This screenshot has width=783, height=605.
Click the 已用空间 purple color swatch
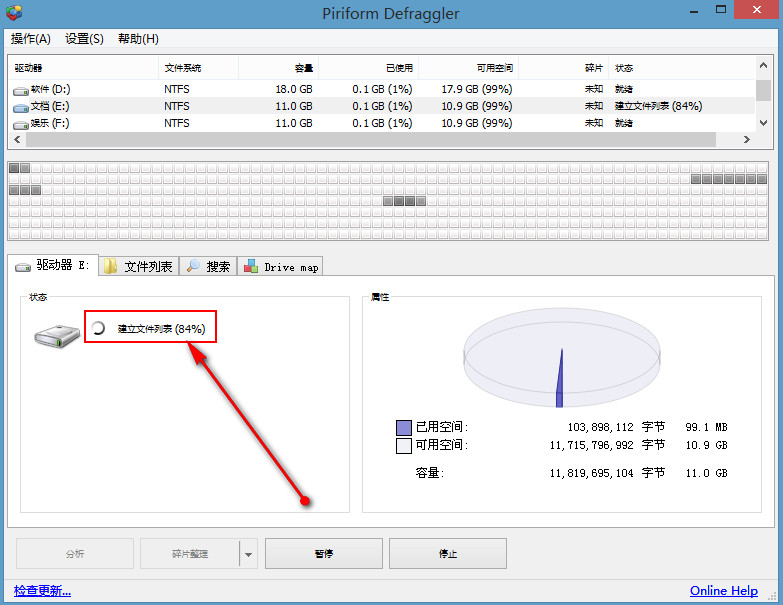click(403, 428)
